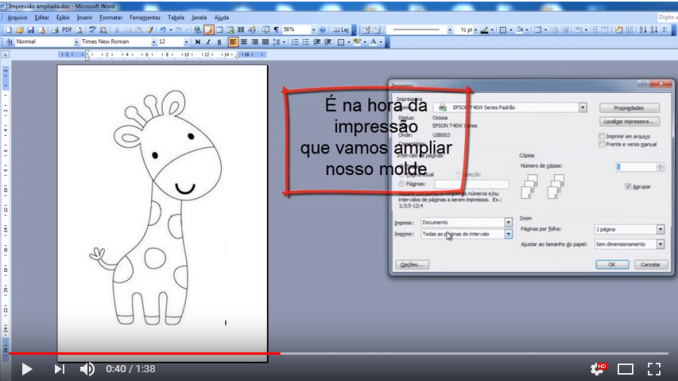The width and height of the screenshot is (678, 381).
Task: Toggle Bold (N) formatting
Action: (198, 42)
